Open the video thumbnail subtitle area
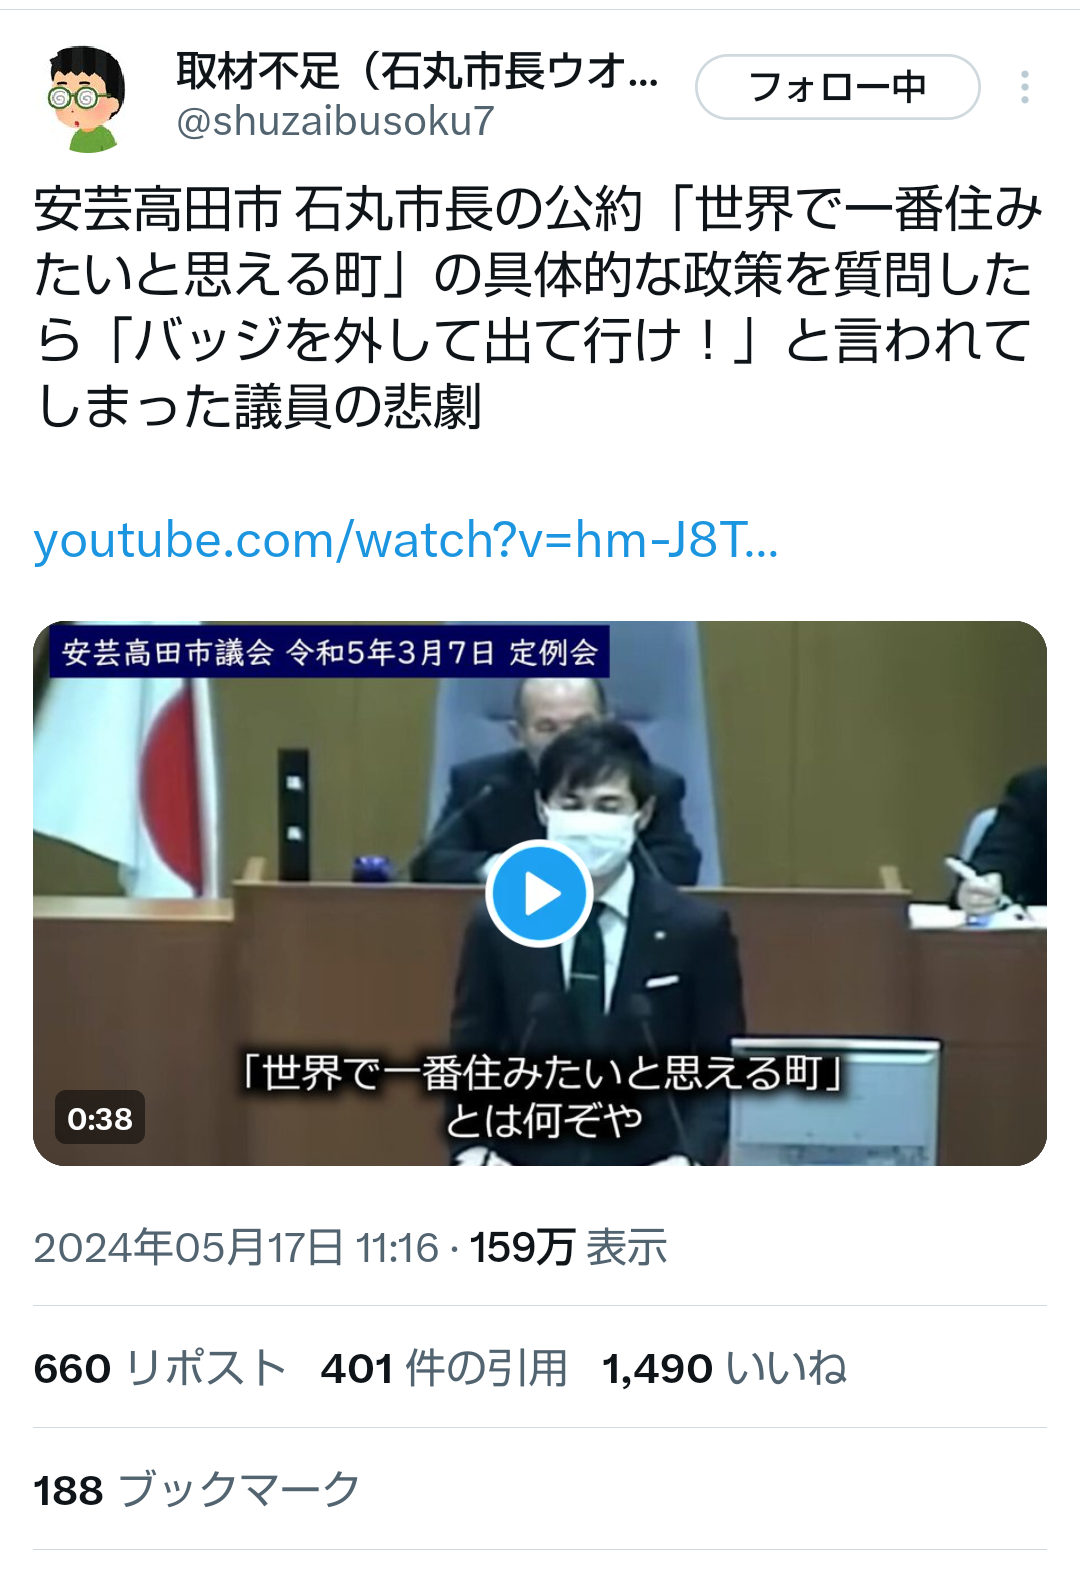The width and height of the screenshot is (1080, 1579). coord(542,1096)
